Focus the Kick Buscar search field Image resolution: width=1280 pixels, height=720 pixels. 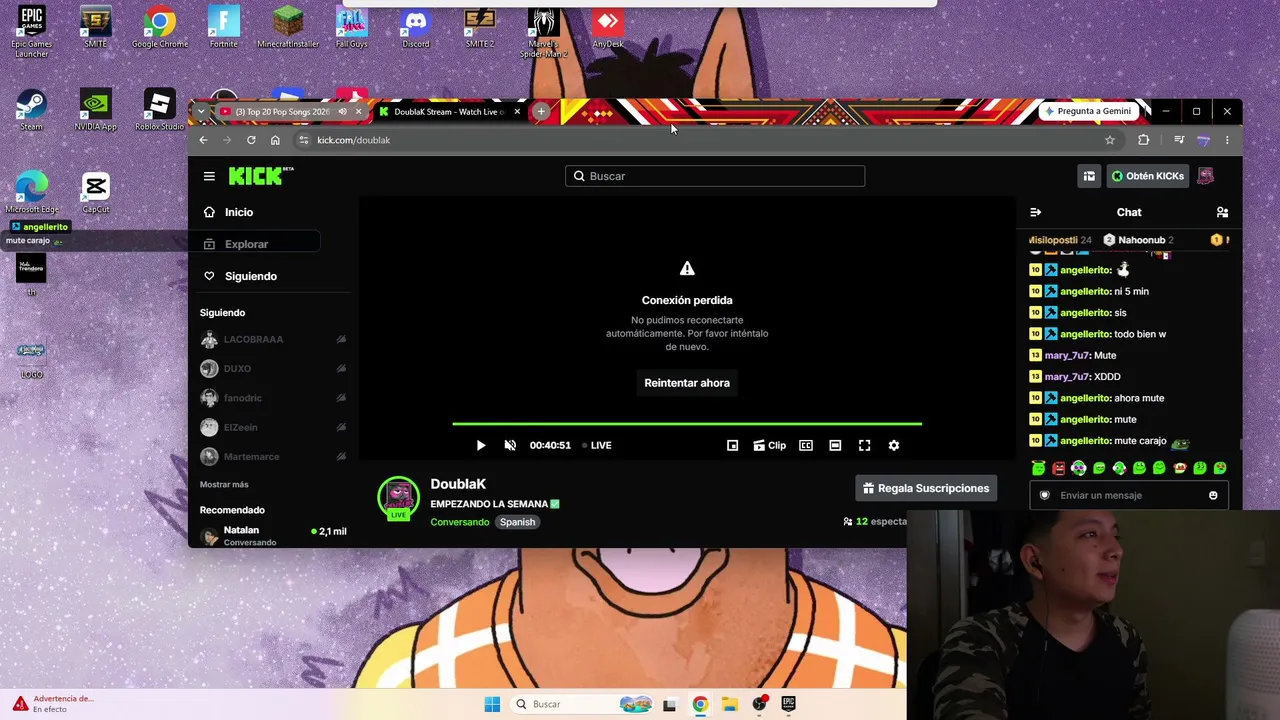715,176
